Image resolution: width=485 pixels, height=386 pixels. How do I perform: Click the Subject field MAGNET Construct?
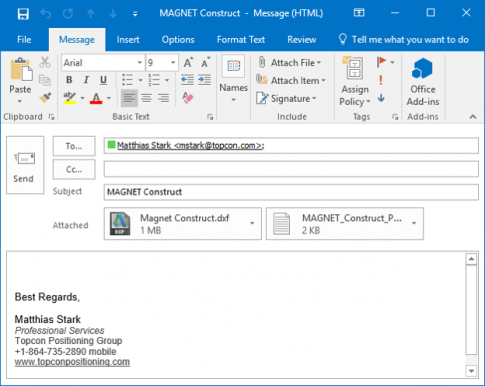click(291, 192)
